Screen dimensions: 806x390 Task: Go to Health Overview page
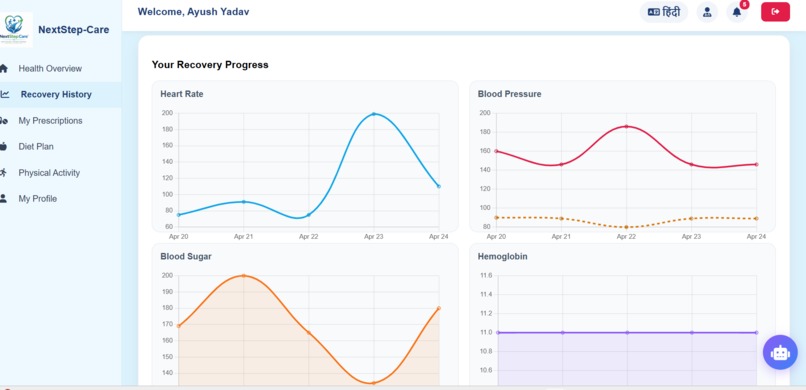click(50, 68)
